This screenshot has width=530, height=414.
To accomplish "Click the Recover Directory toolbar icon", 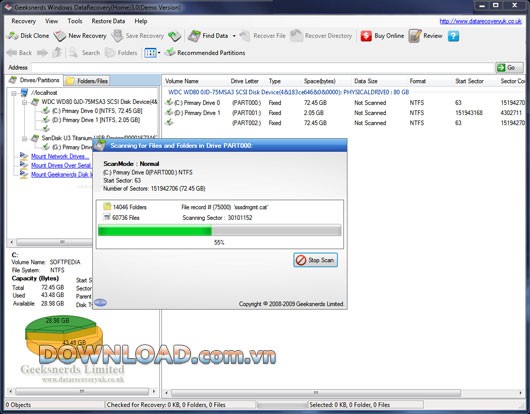I will (x=296, y=35).
